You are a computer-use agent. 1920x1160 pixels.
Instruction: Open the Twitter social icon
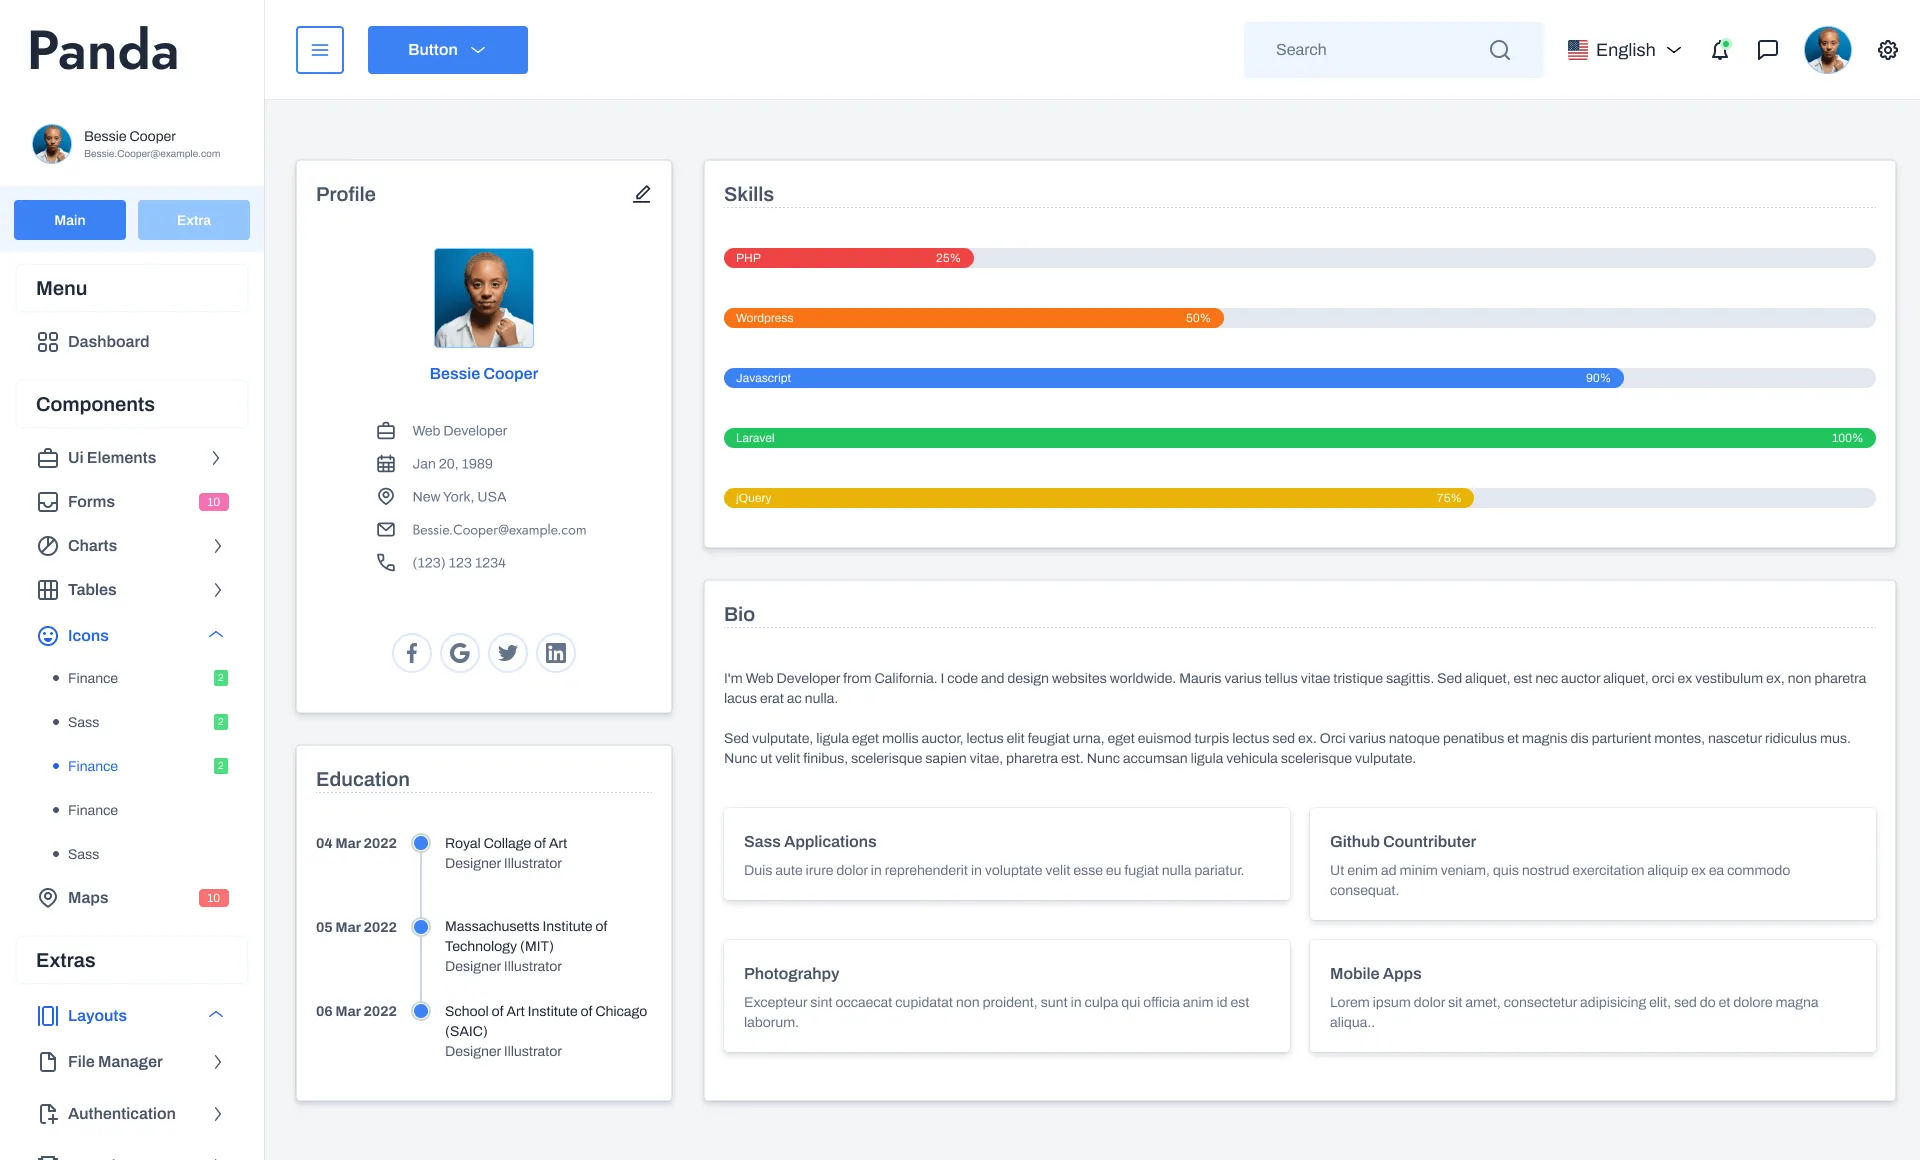tap(508, 653)
